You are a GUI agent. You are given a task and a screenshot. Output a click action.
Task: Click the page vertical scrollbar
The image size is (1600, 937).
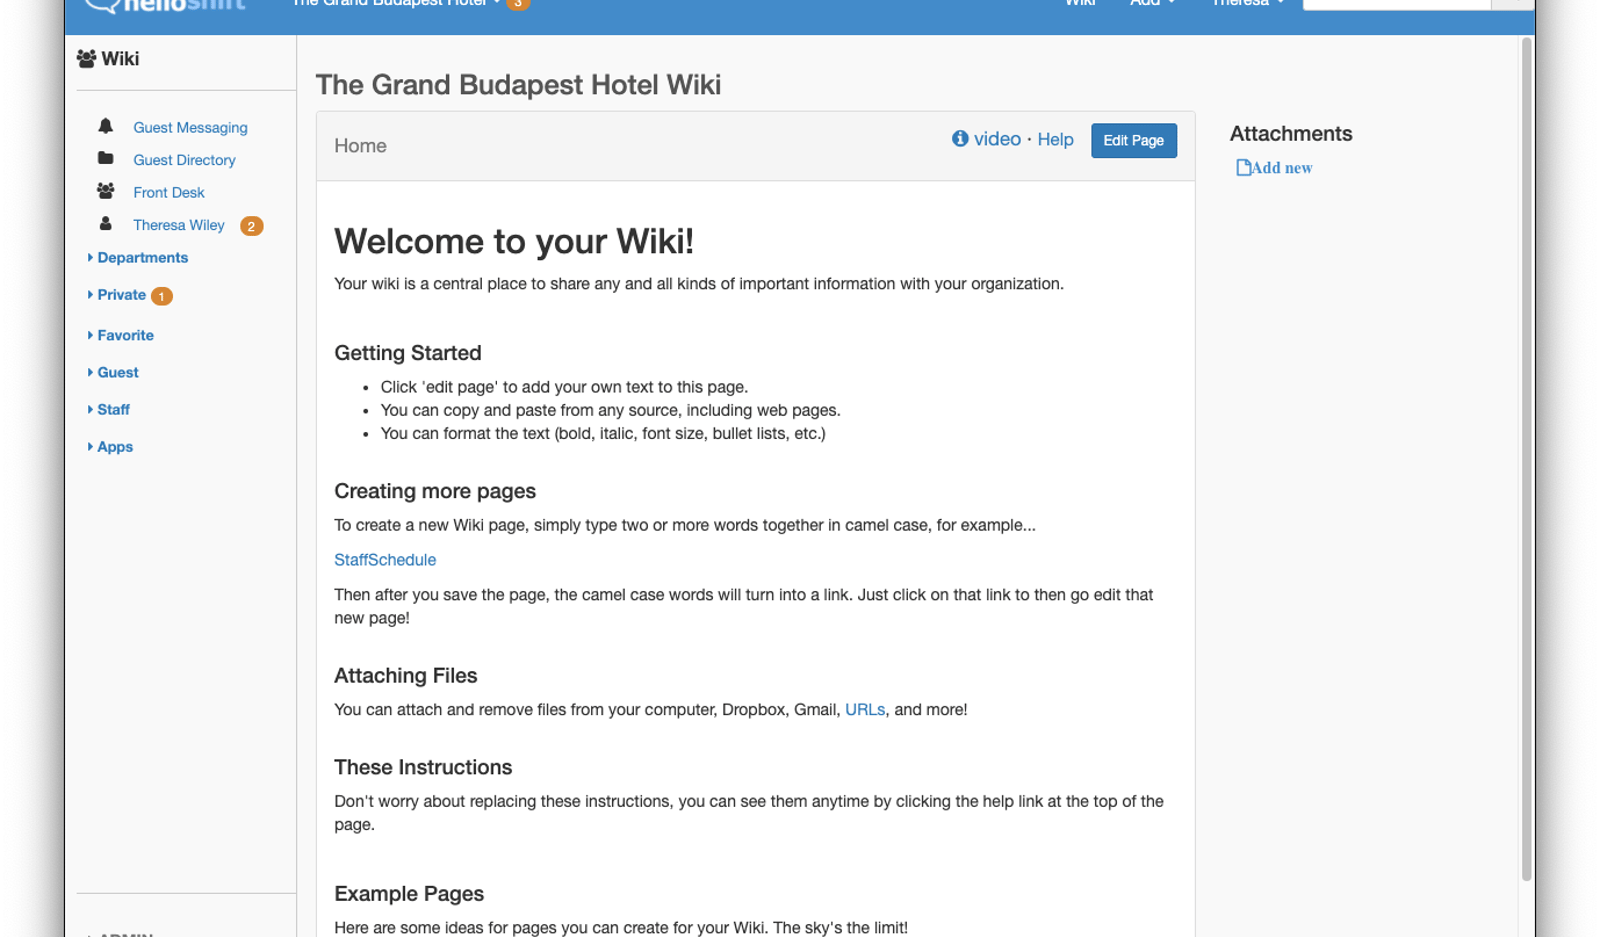coord(1526,460)
